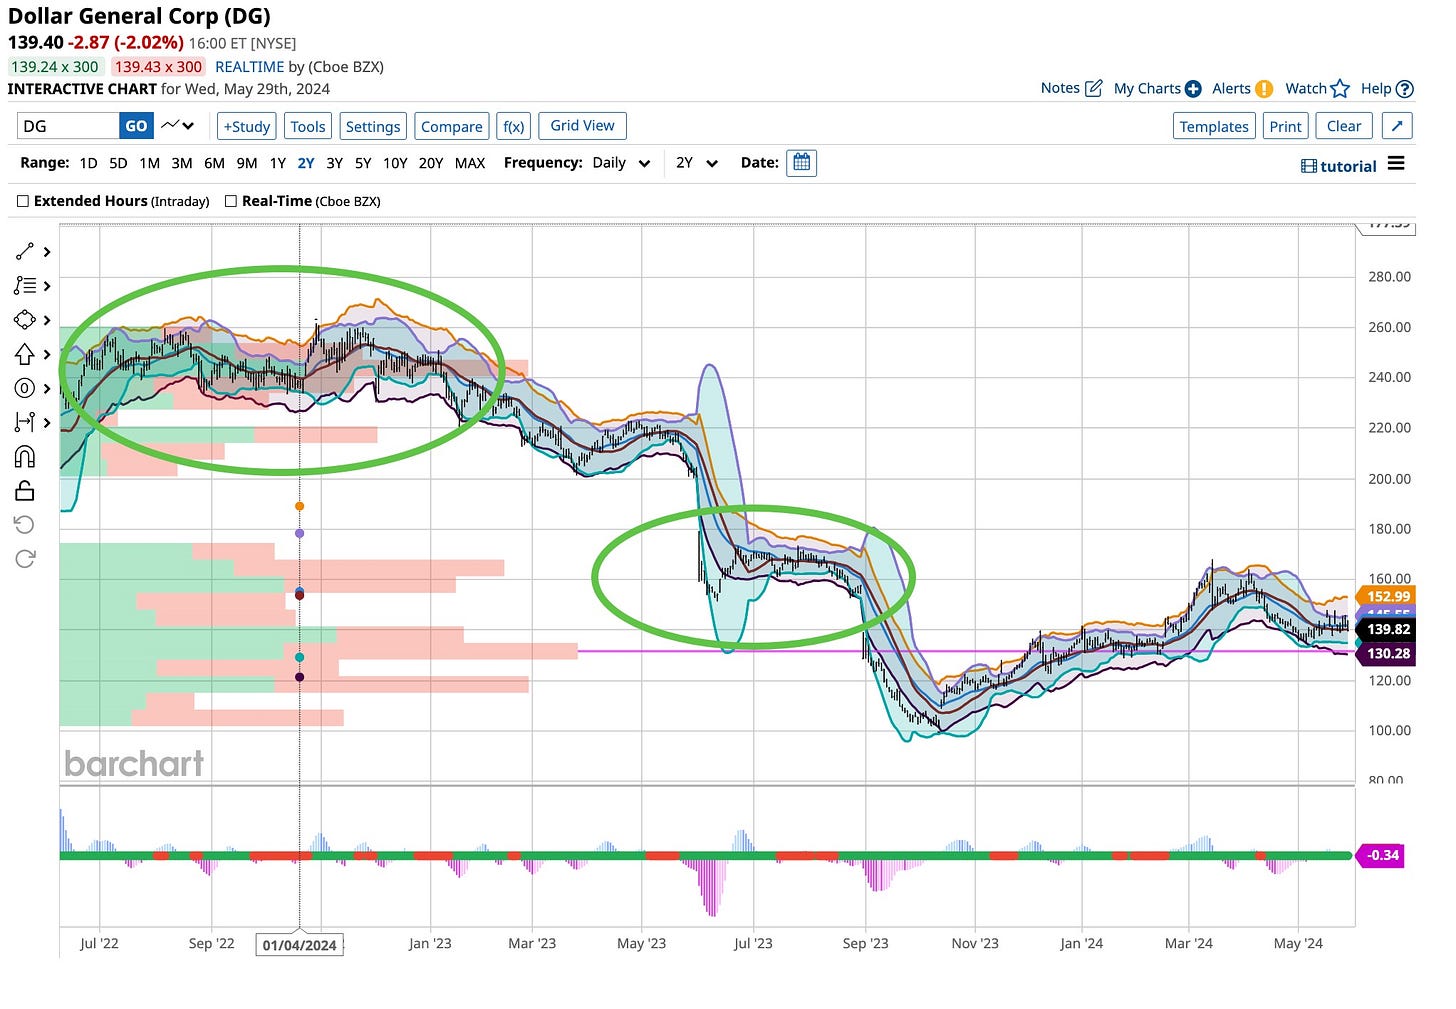The height and width of the screenshot is (1009, 1456).
Task: Open the 2Y period dropdown
Action: 697,163
